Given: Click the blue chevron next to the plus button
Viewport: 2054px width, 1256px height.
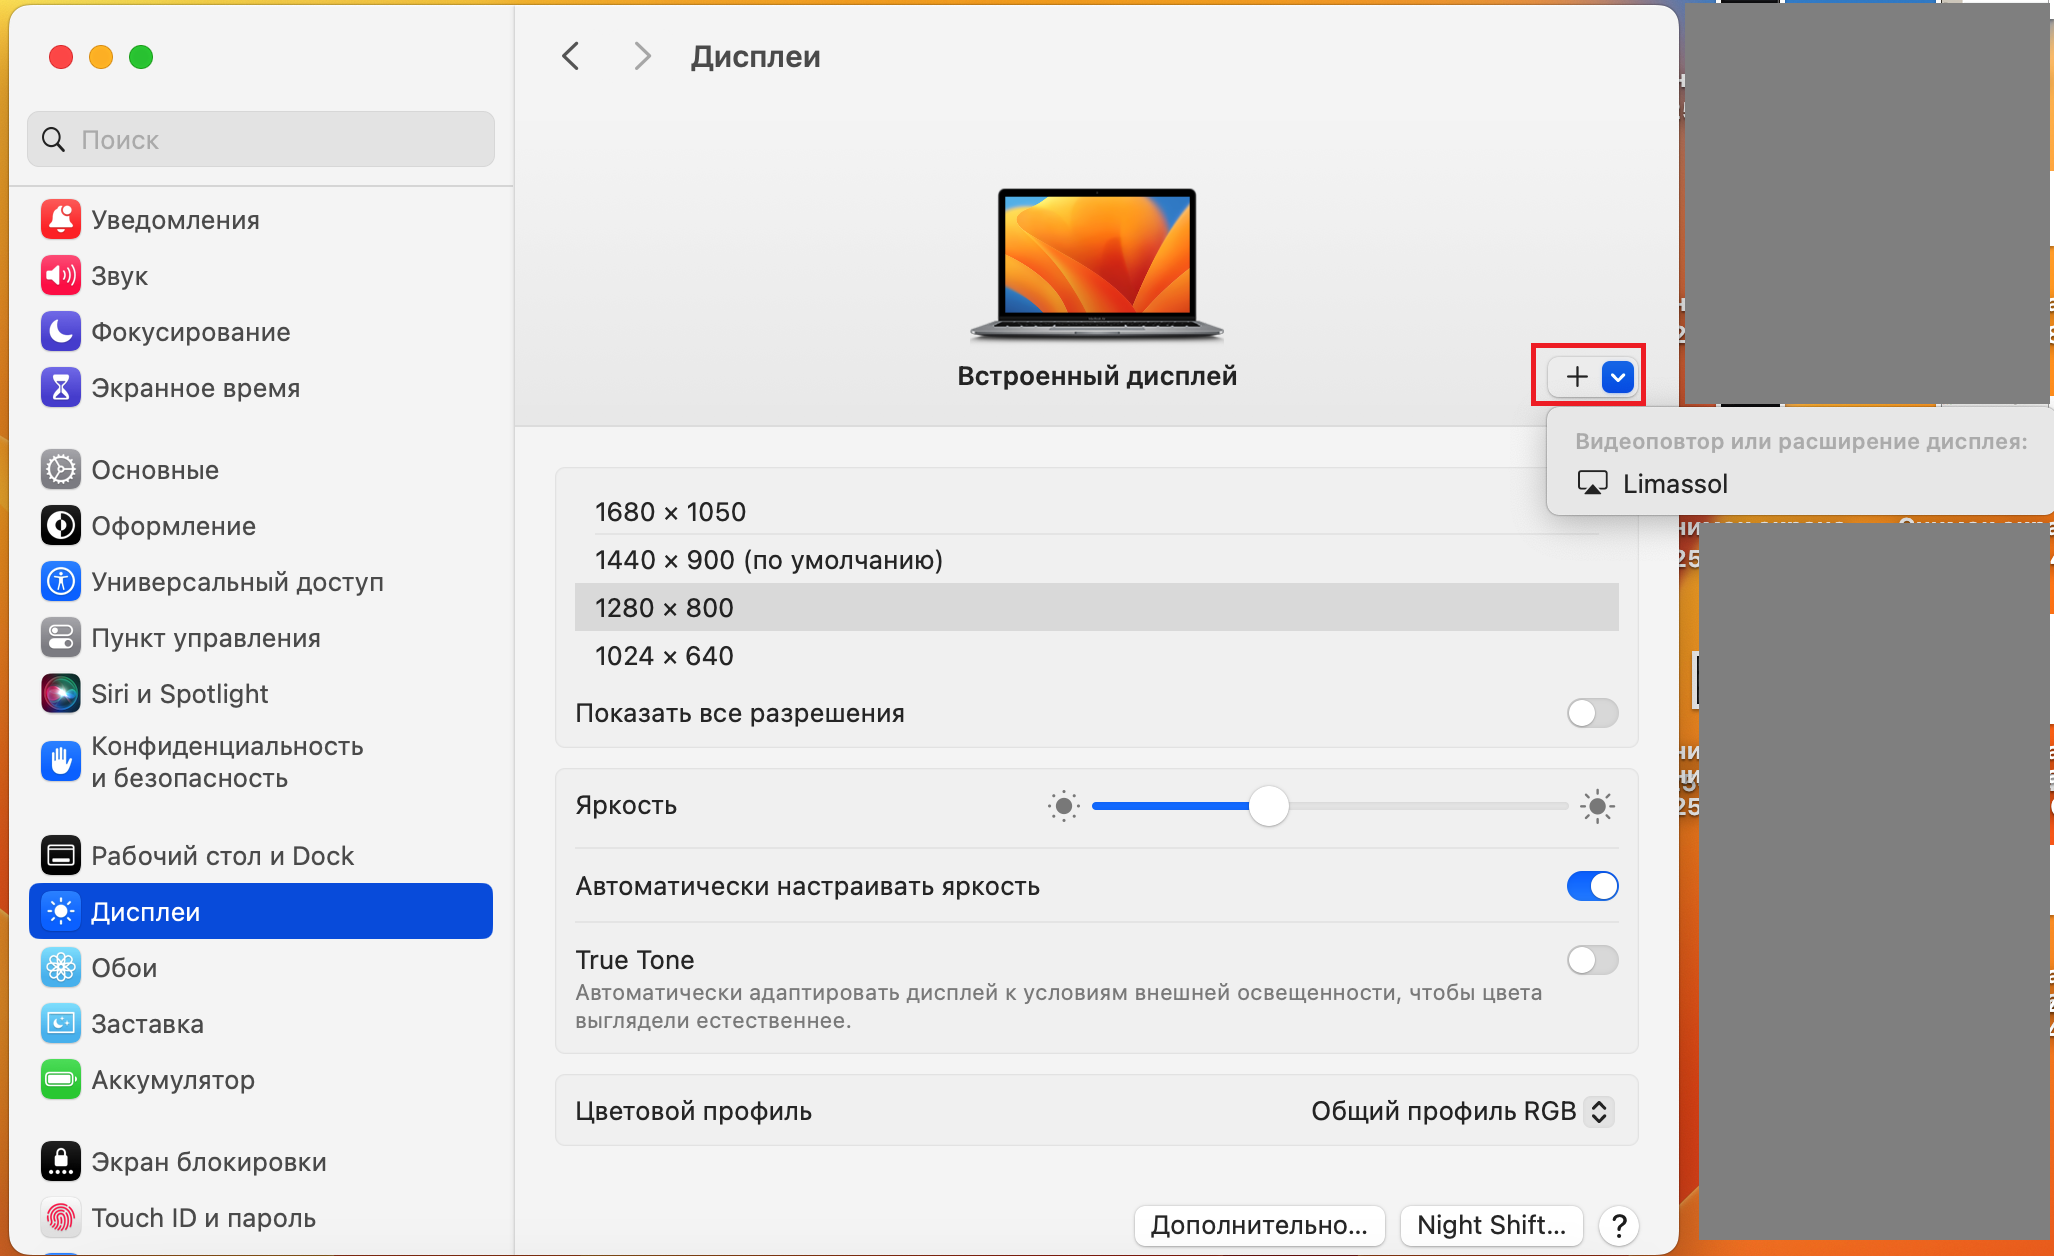Looking at the screenshot, I should (x=1618, y=377).
